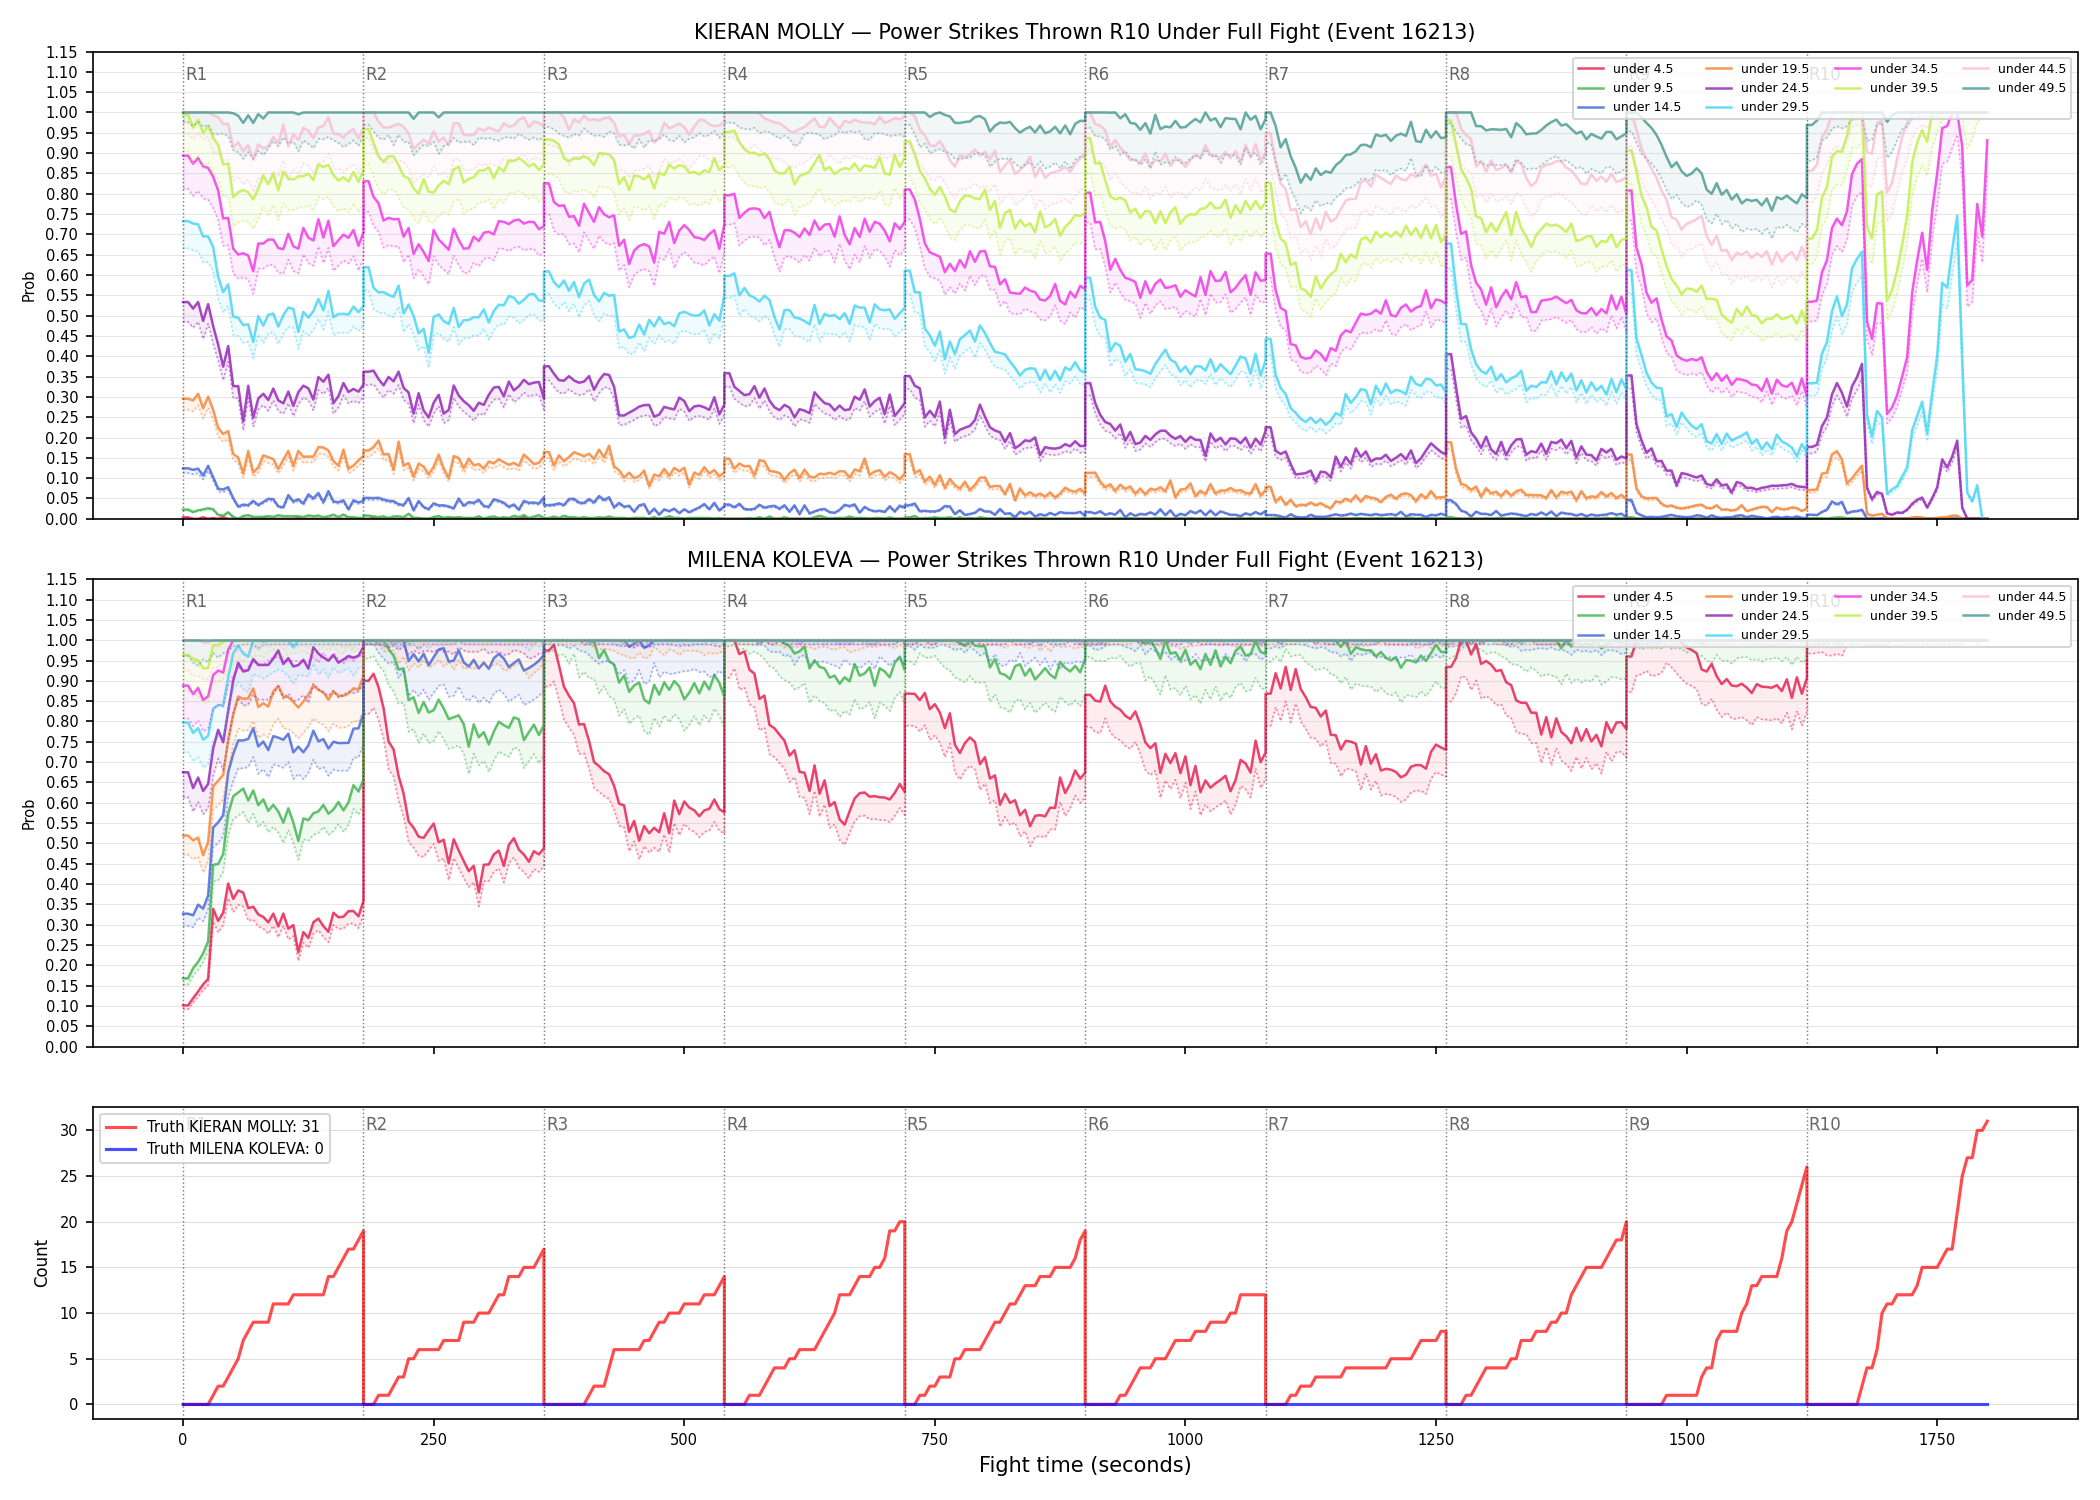Click the R5 round label in the top chart
Image resolution: width=2100 pixels, height=1500 pixels.
[x=917, y=74]
